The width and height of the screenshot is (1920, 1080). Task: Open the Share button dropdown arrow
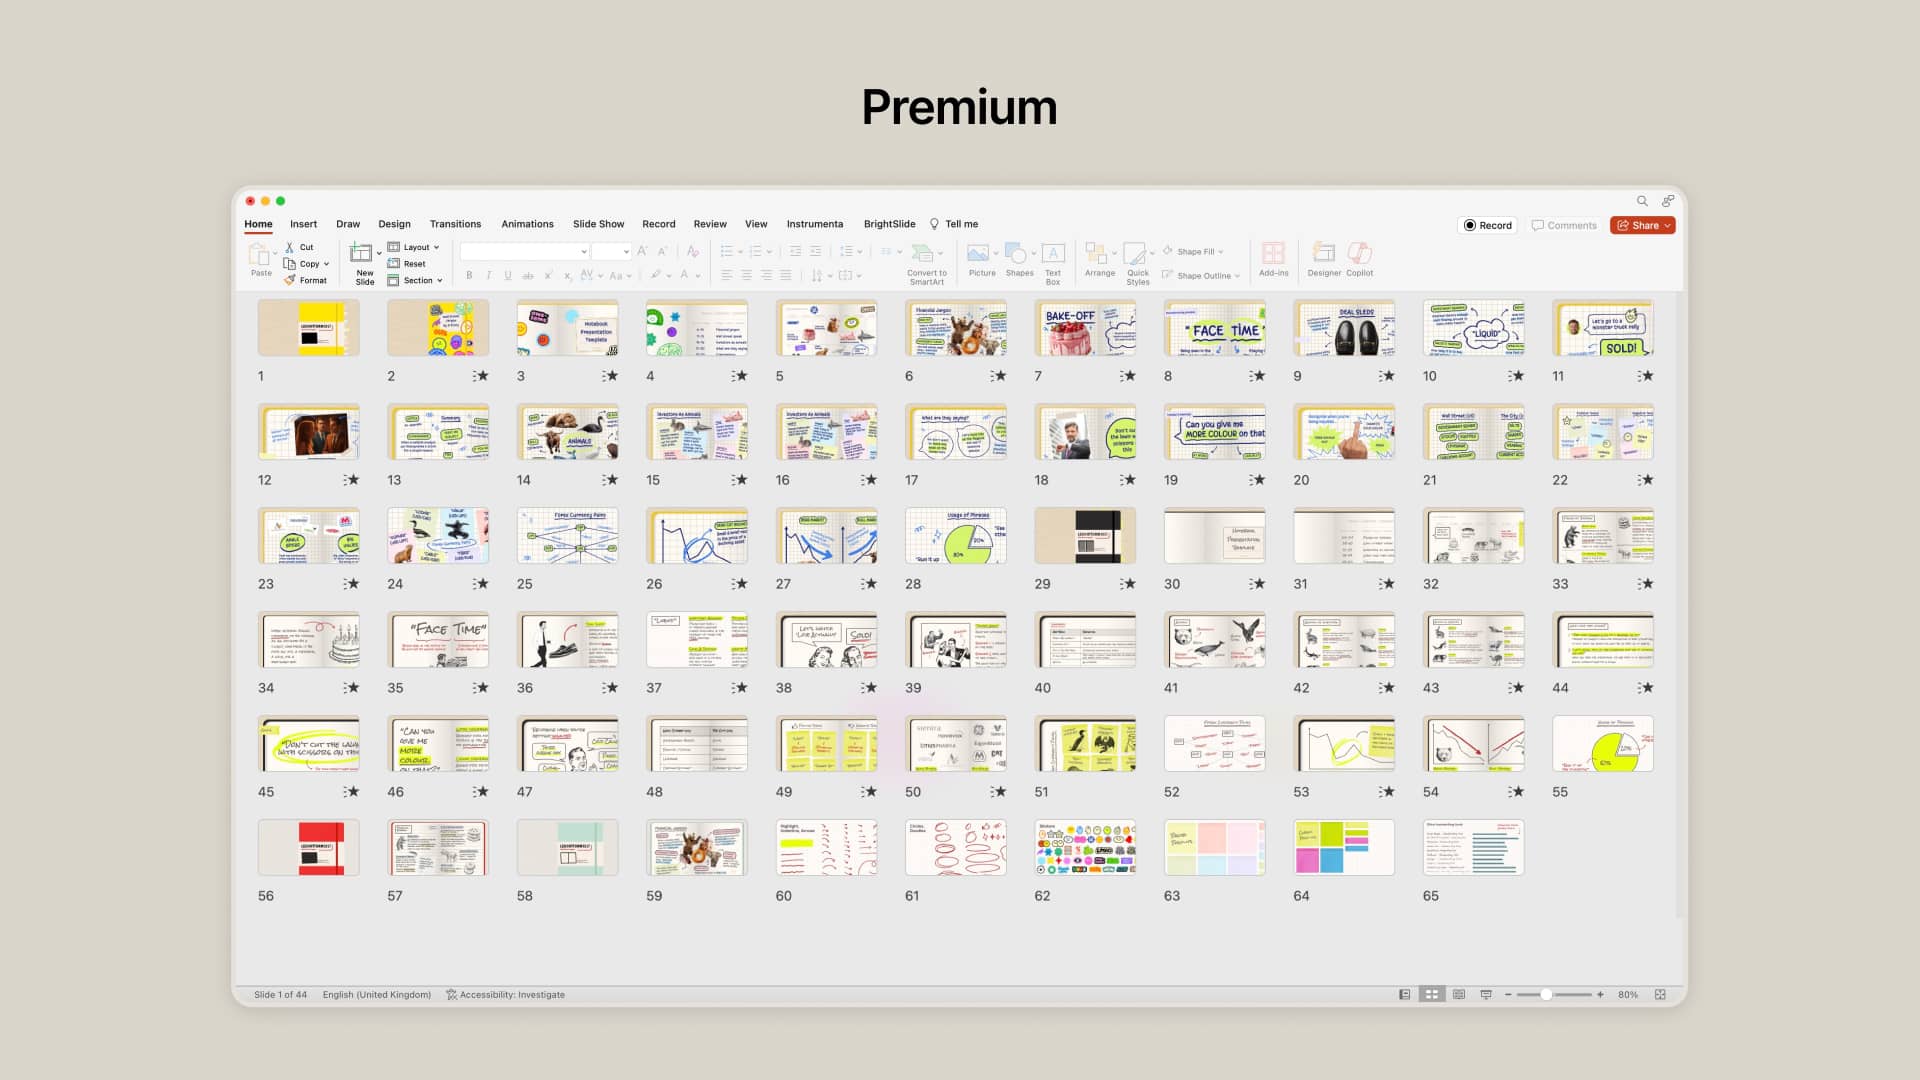click(1668, 225)
